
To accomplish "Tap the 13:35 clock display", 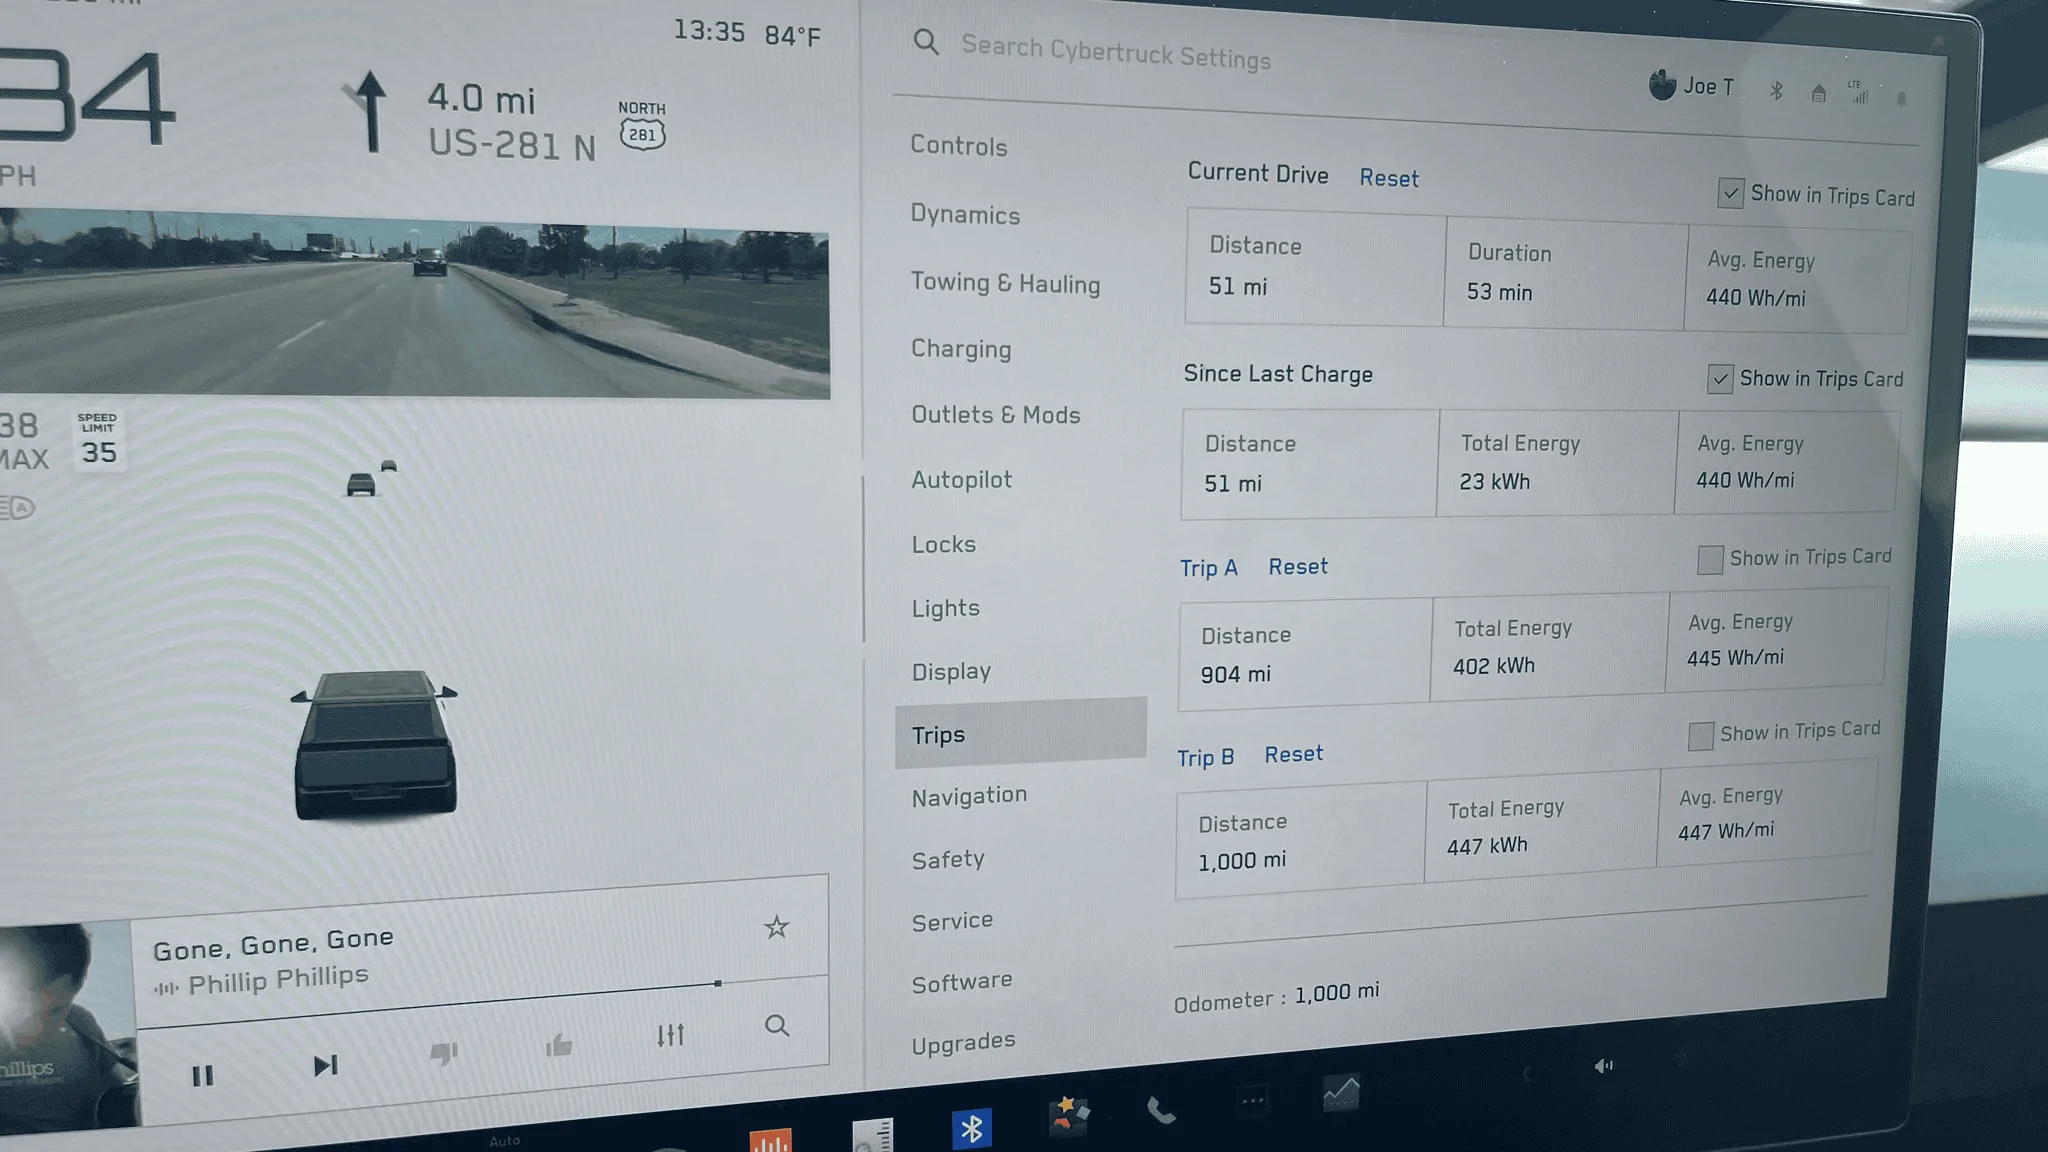I will 708,31.
